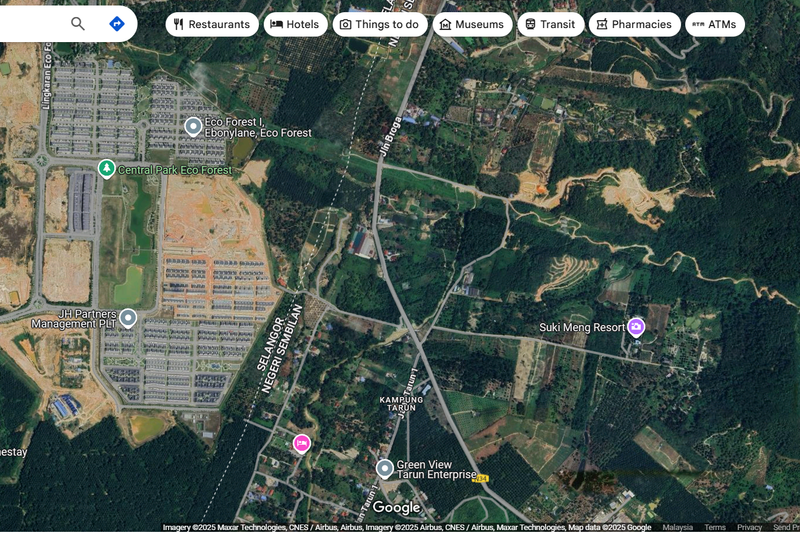Filter map by Restaurants
This screenshot has height=552, width=800.
click(212, 24)
